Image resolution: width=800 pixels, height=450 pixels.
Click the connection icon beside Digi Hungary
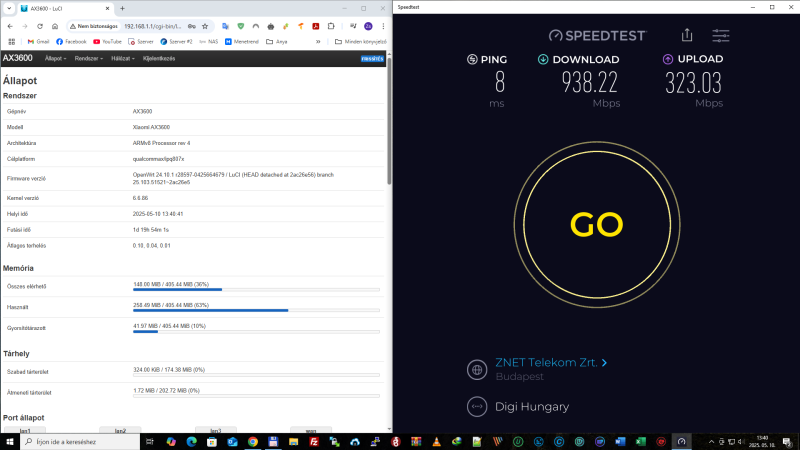[477, 407]
